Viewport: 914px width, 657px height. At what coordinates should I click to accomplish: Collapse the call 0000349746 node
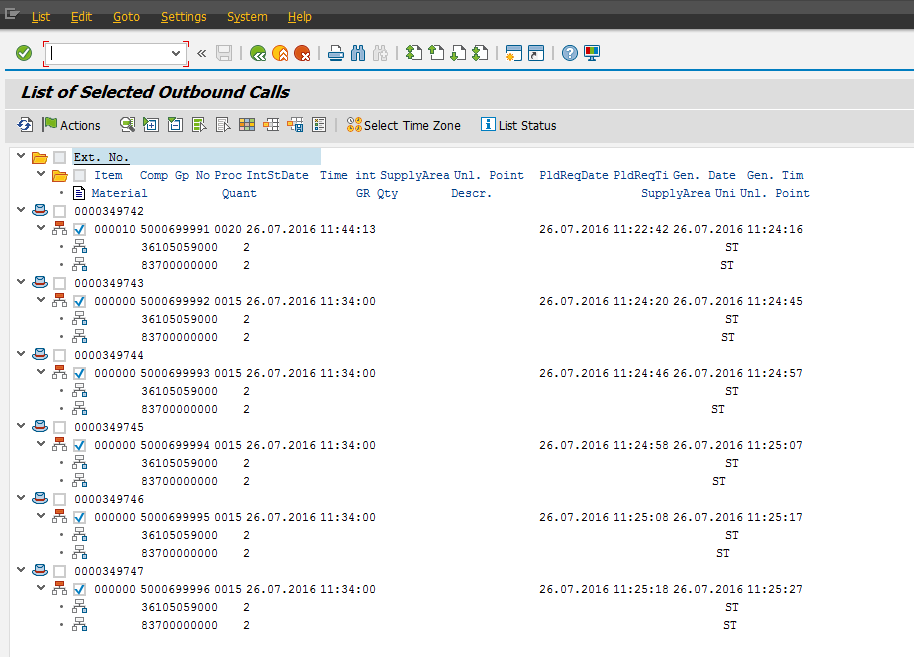[21, 498]
